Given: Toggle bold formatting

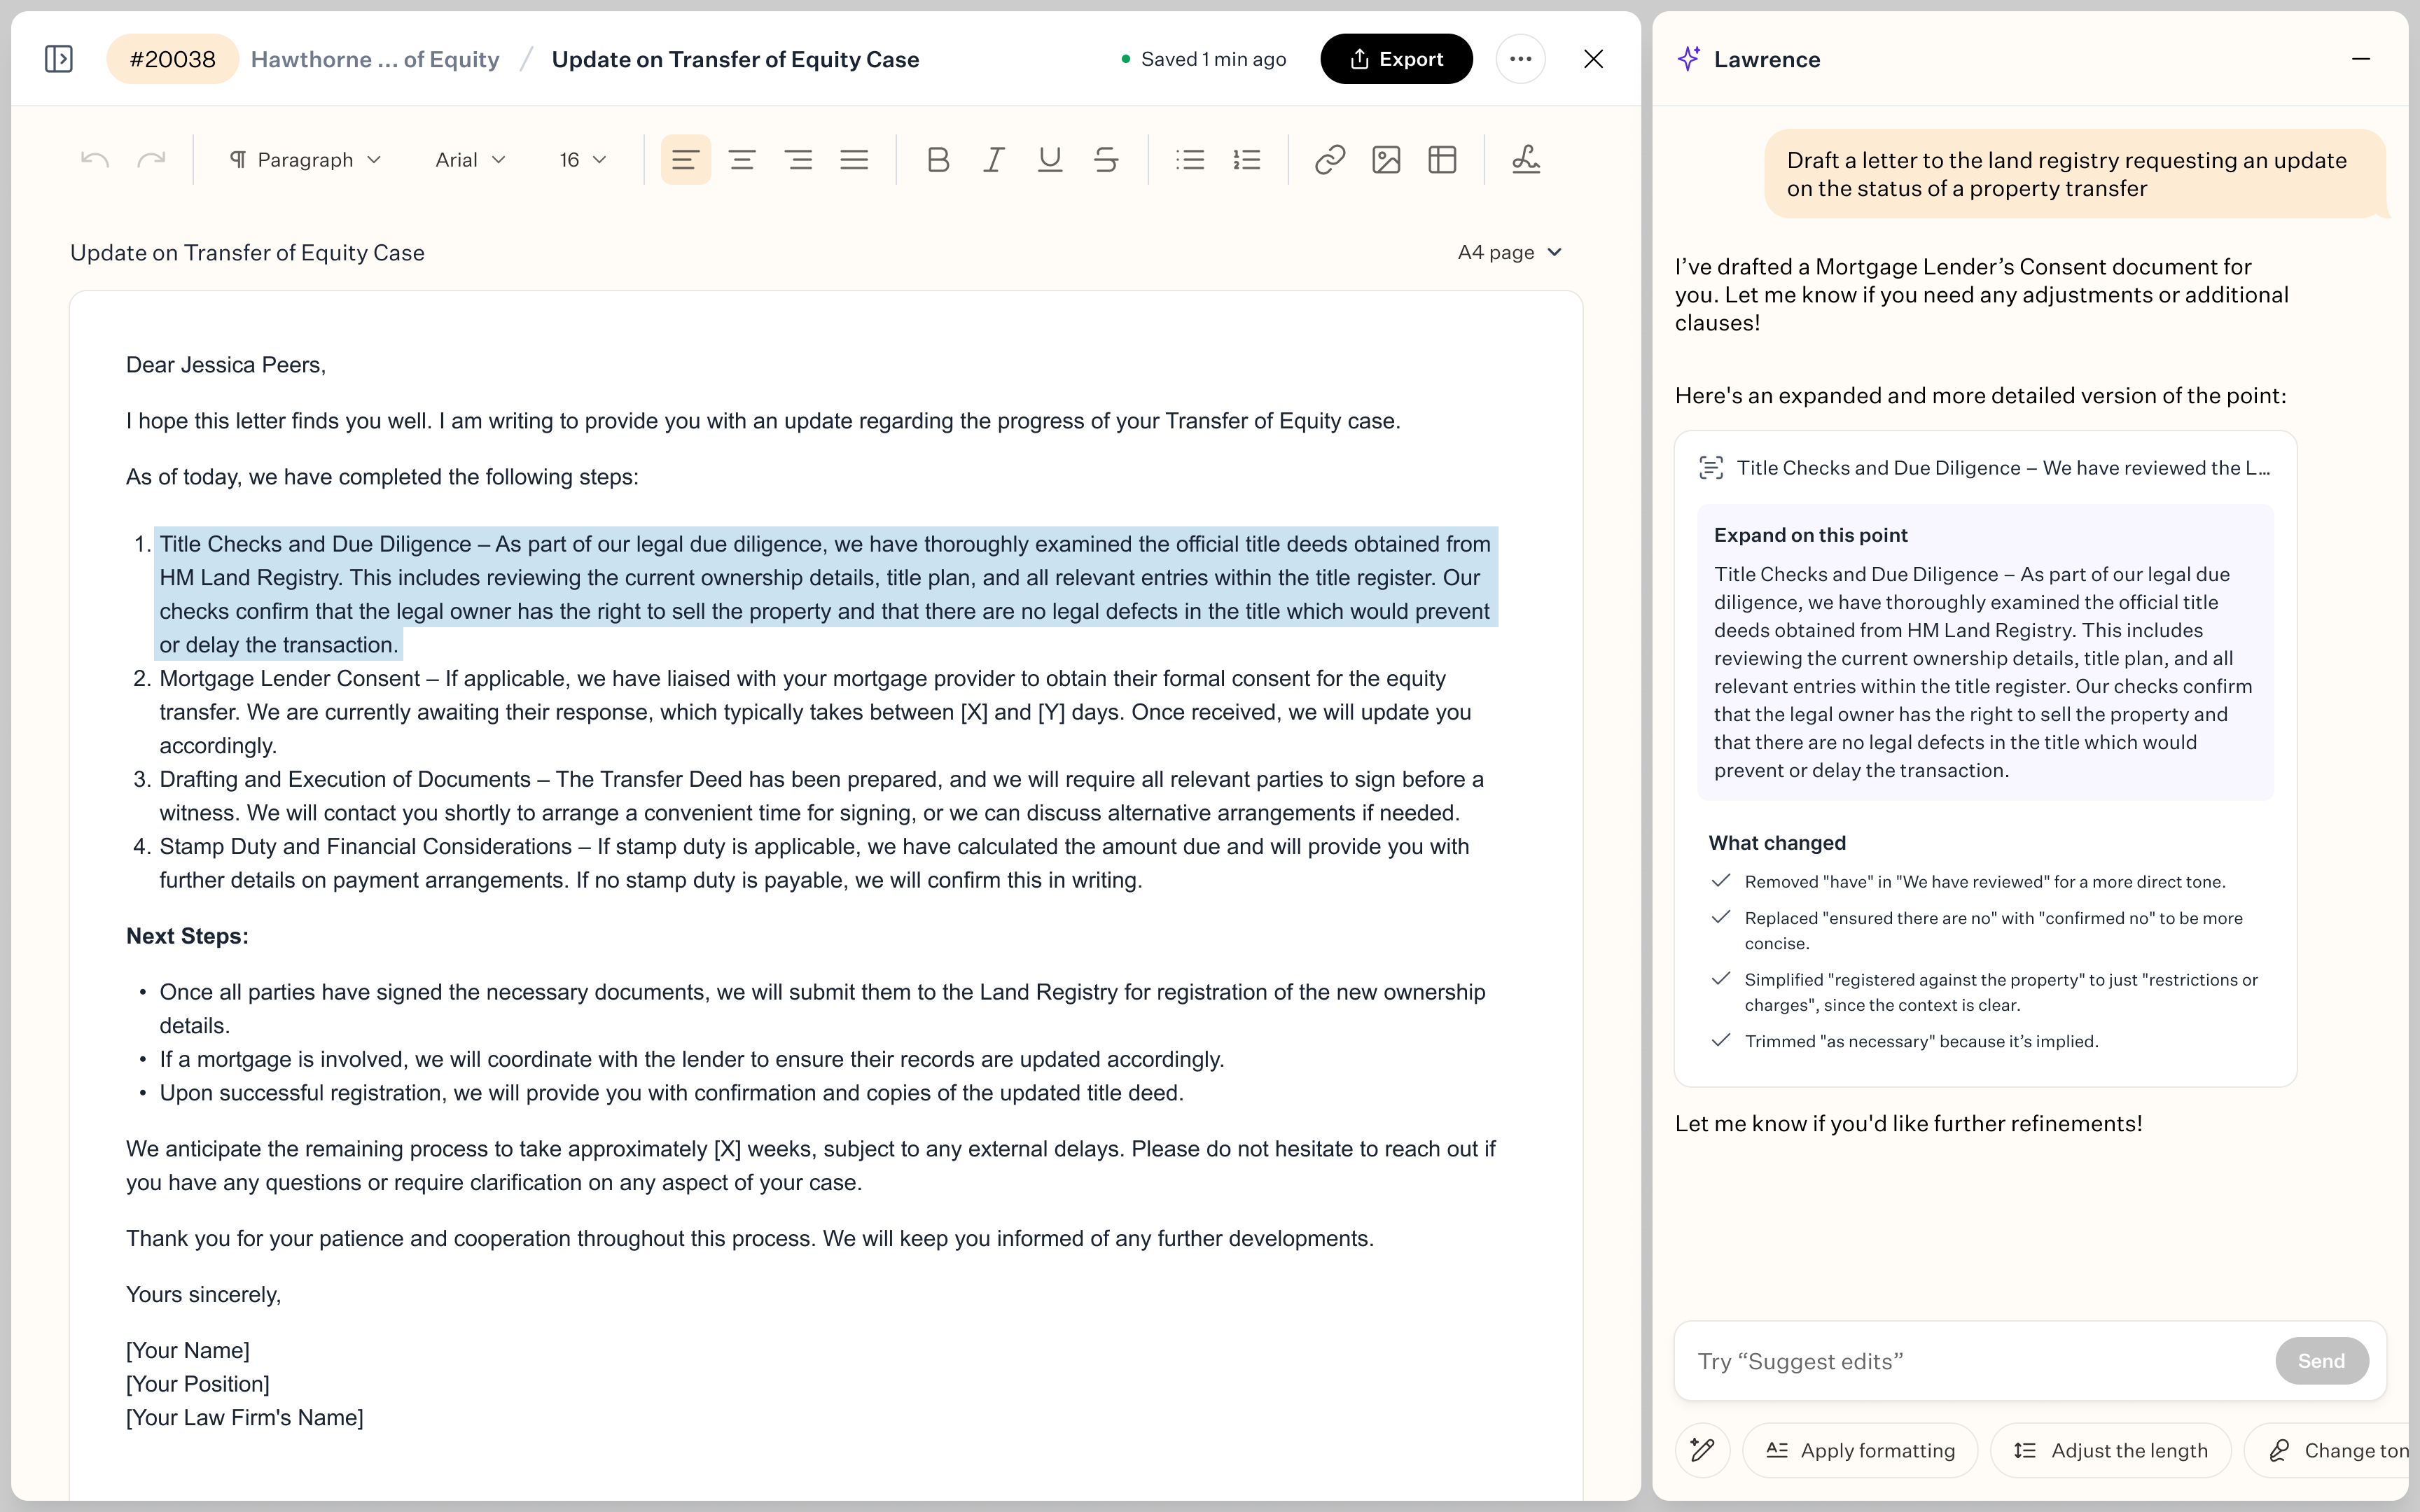Looking at the screenshot, I should (x=938, y=160).
